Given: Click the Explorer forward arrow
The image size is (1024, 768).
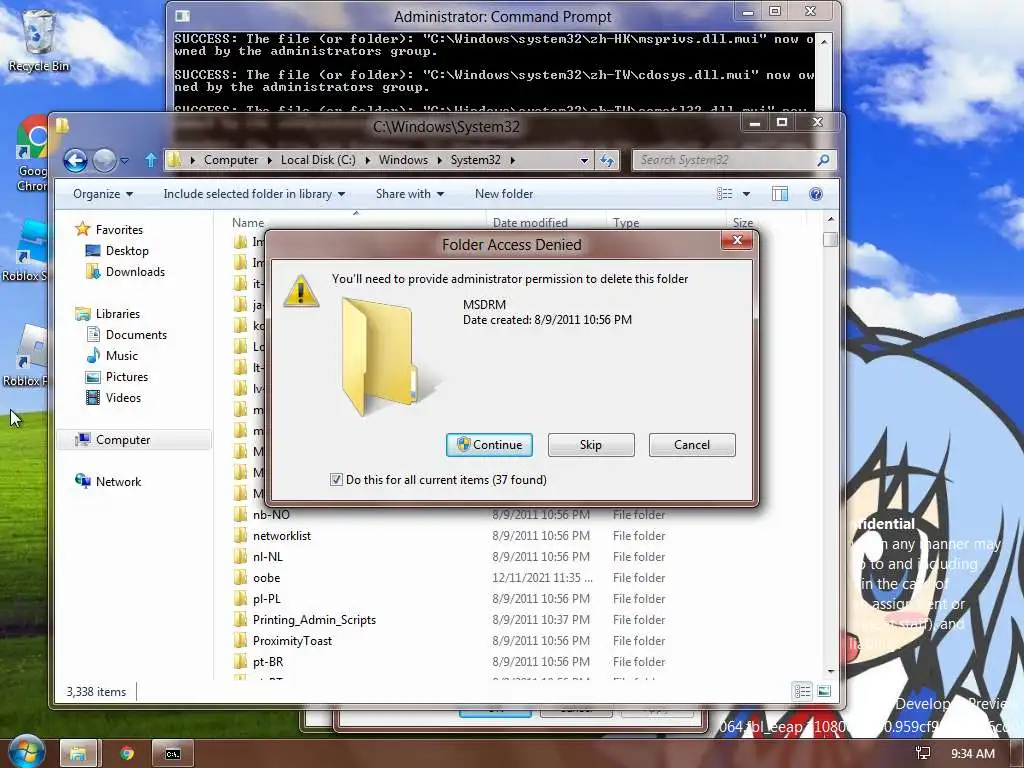Looking at the screenshot, I should pyautogui.click(x=104, y=160).
